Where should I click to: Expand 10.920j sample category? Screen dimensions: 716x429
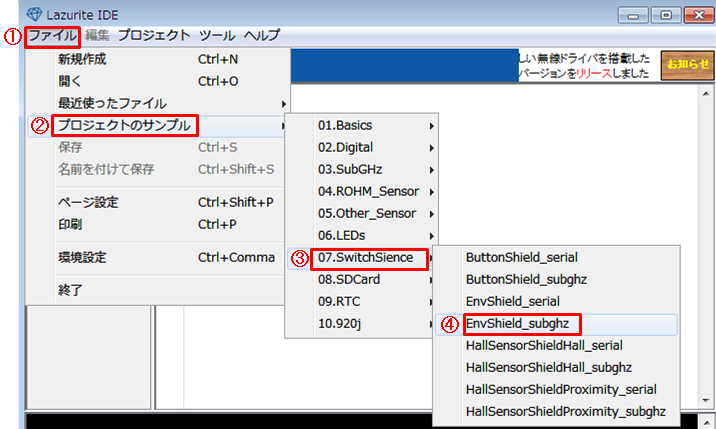(x=361, y=323)
